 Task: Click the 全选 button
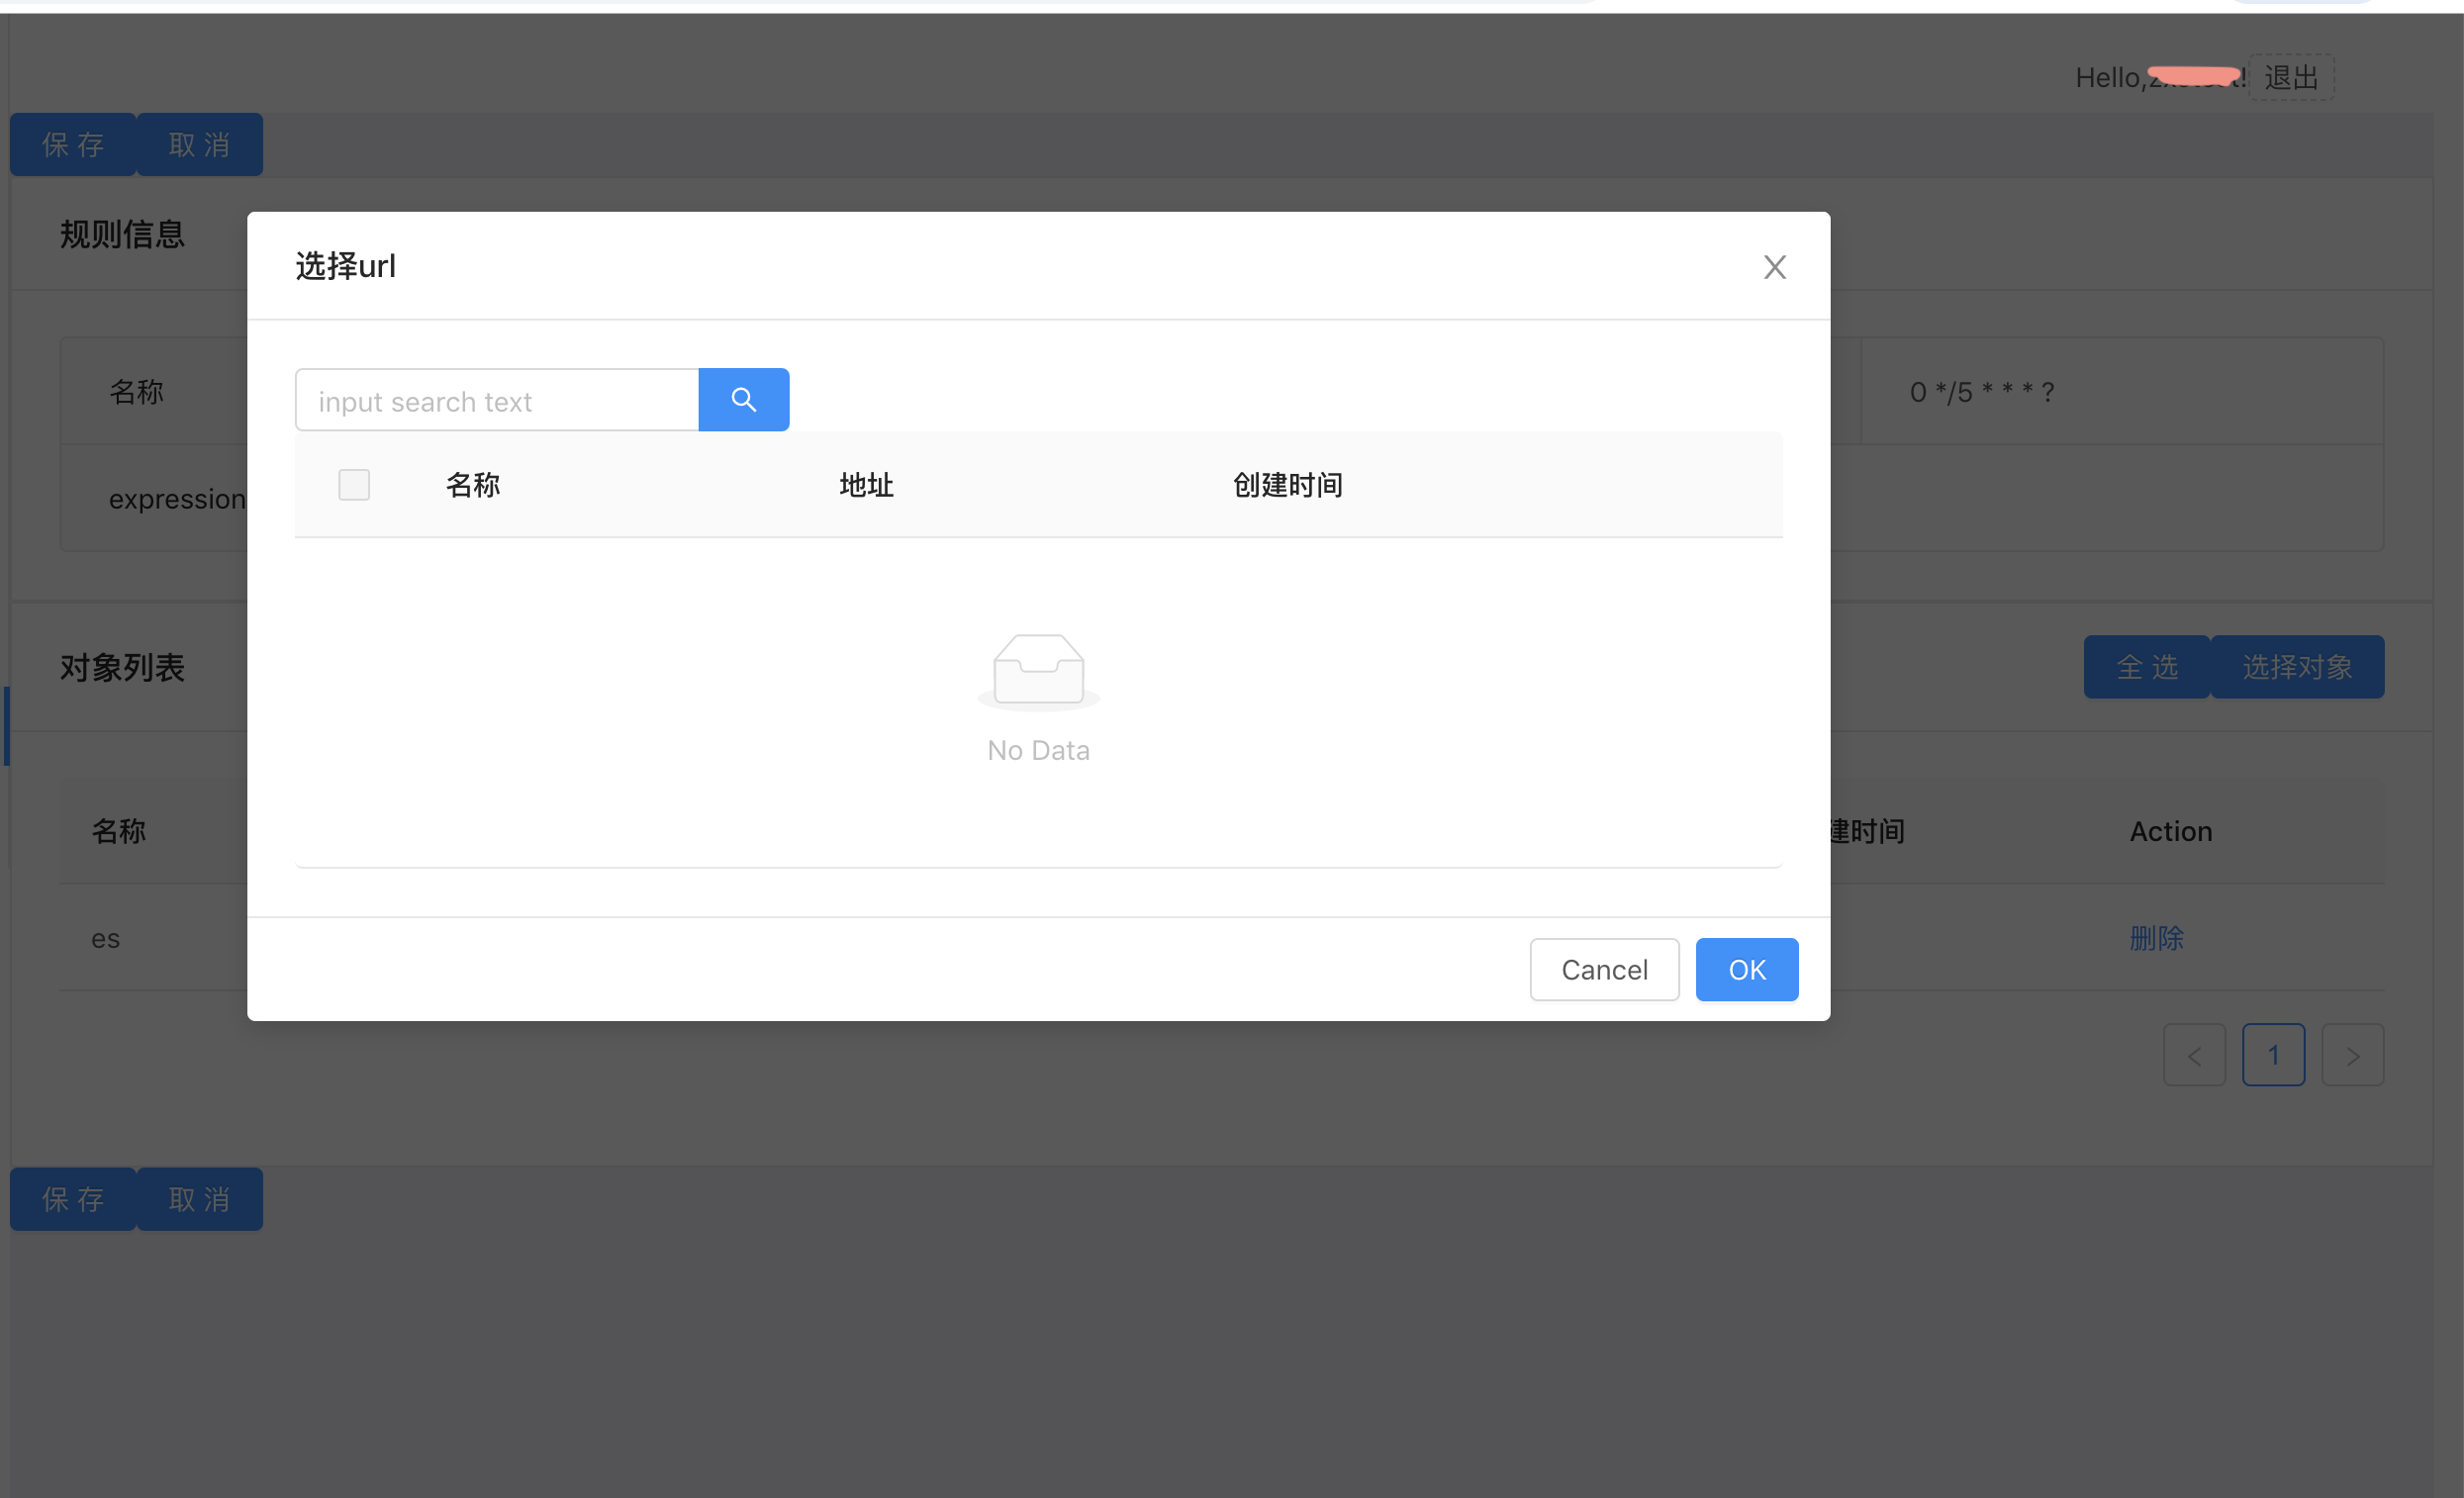pyautogui.click(x=2146, y=667)
